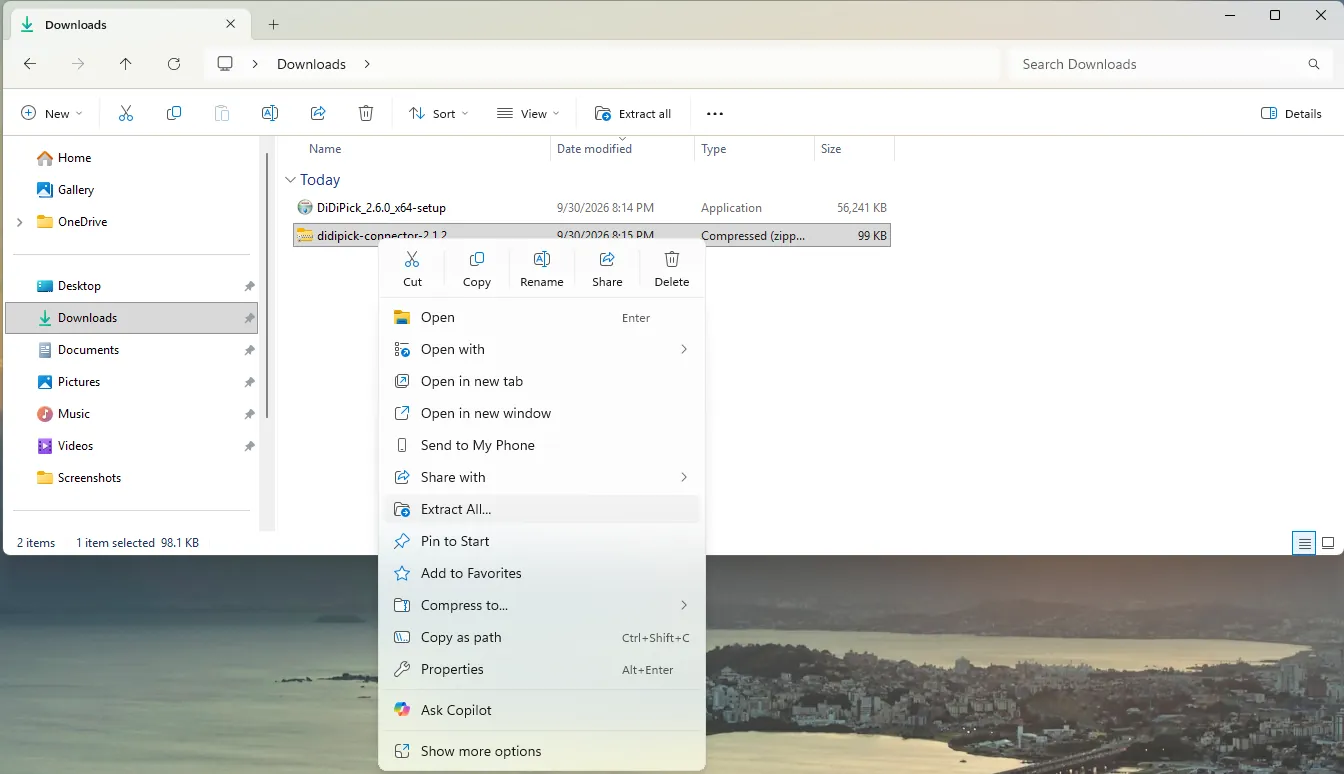Expand the Open with submenu

tap(684, 349)
